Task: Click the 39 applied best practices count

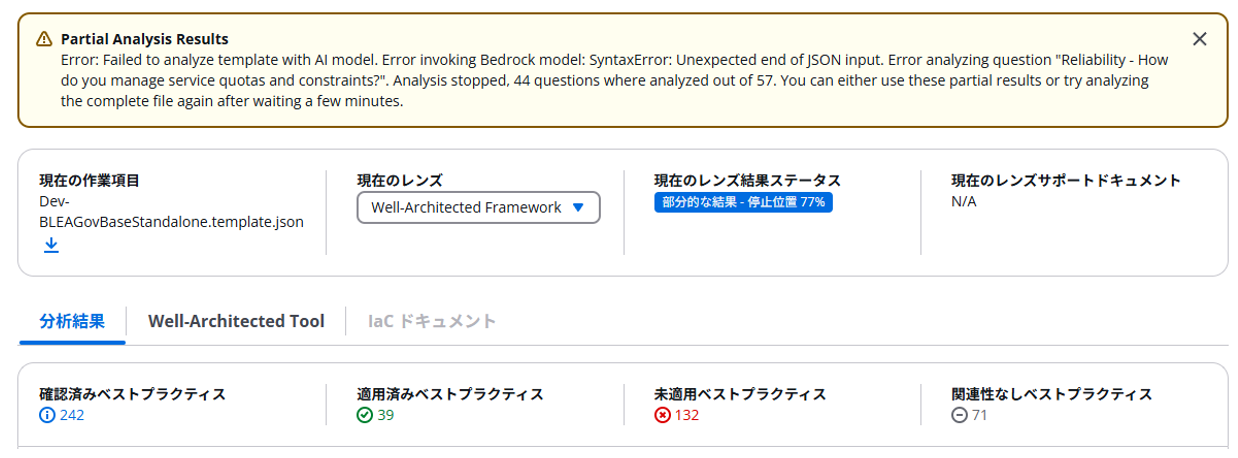Action: (x=386, y=415)
